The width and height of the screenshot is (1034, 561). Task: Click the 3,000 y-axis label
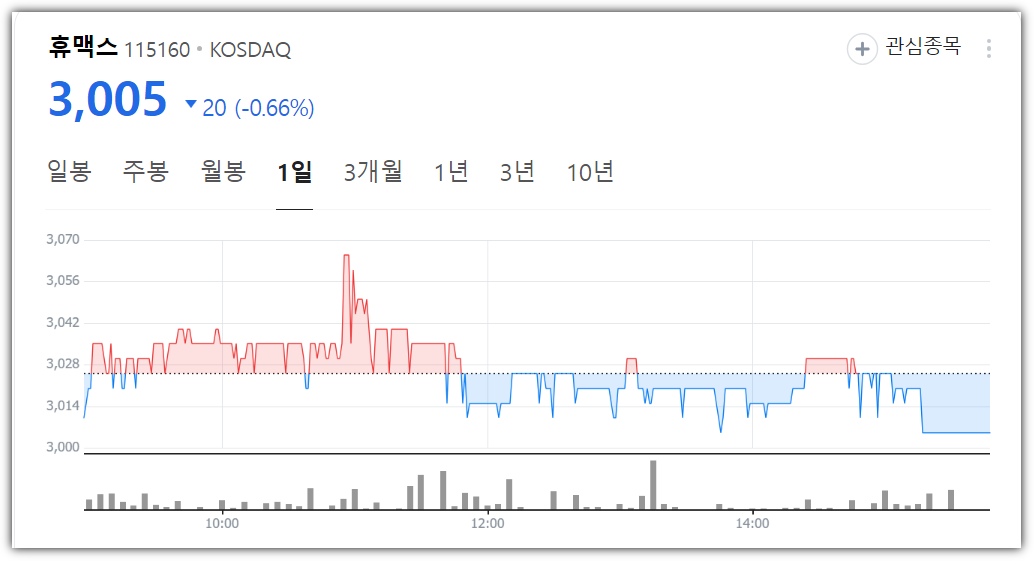63,447
